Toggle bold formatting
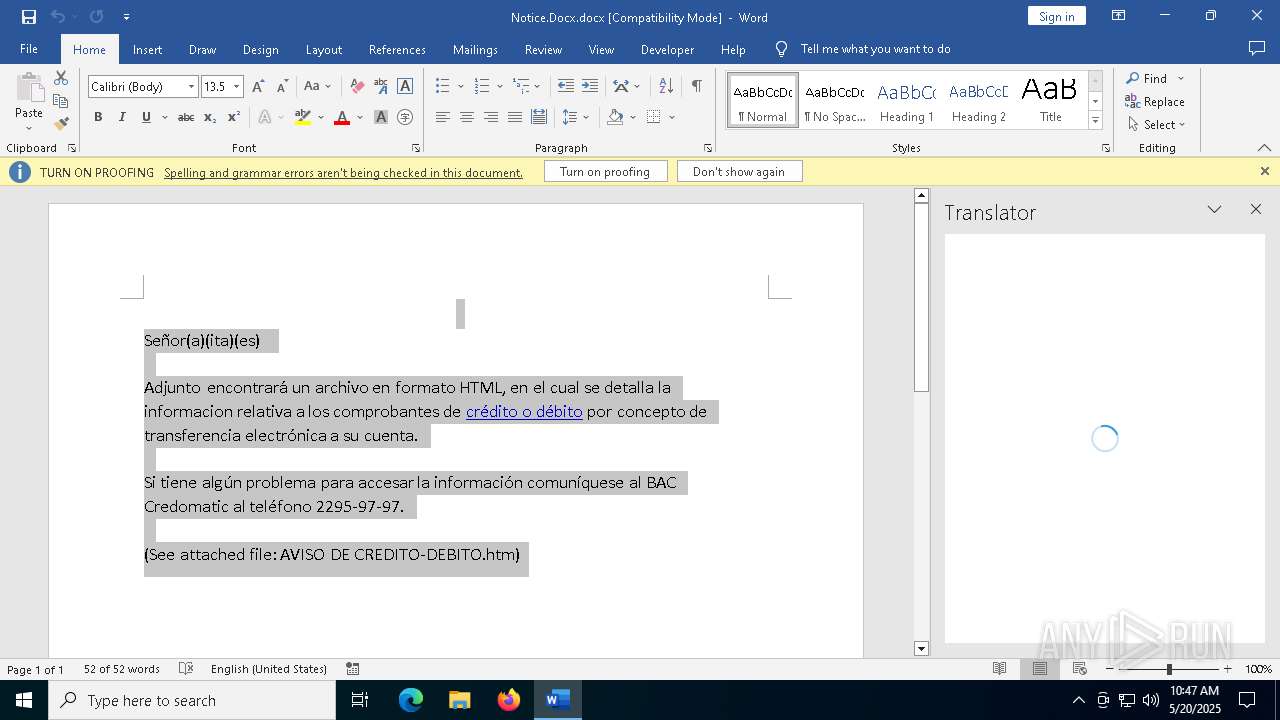The height and width of the screenshot is (720, 1280). tap(98, 117)
